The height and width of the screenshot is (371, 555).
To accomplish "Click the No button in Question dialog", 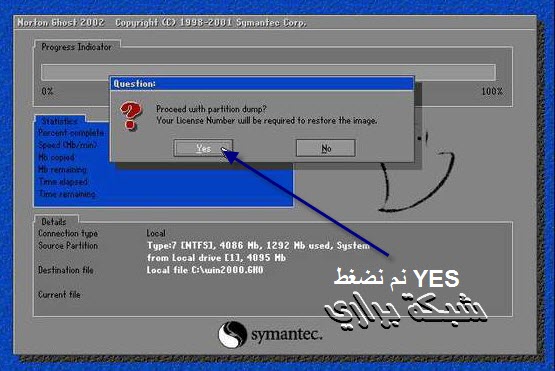I will (x=326, y=148).
